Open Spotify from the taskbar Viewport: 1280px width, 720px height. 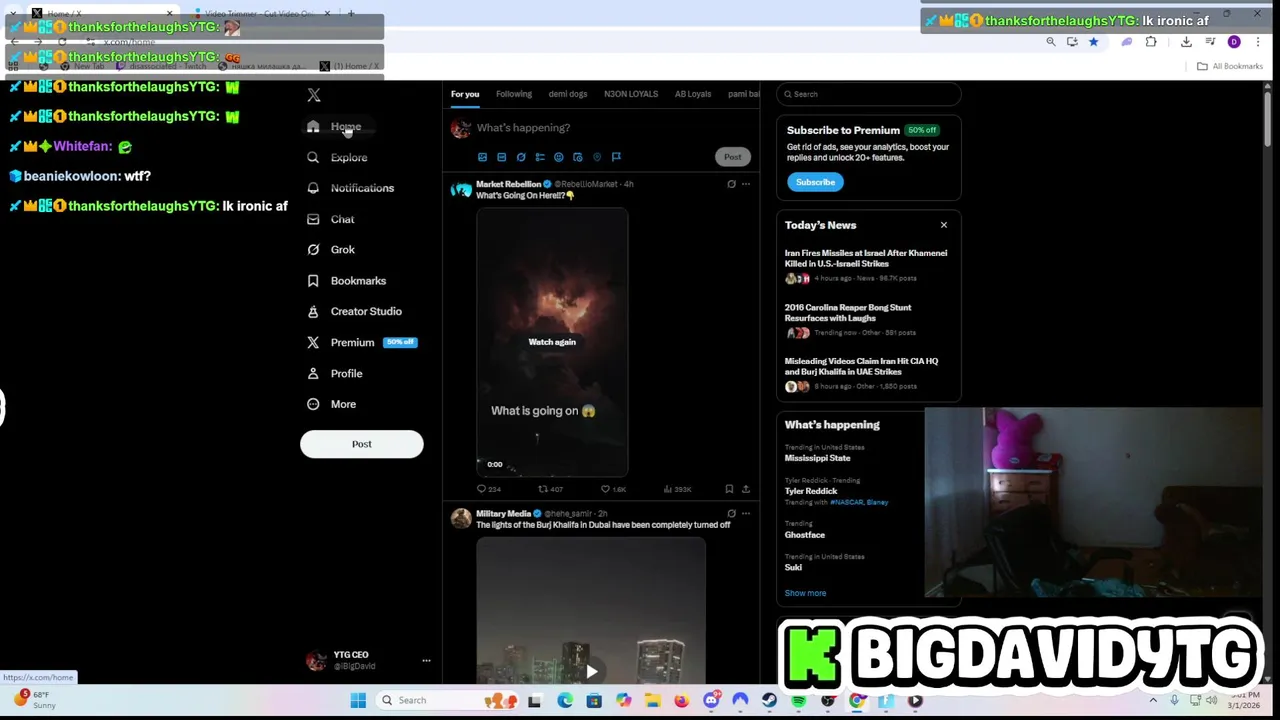click(x=799, y=701)
